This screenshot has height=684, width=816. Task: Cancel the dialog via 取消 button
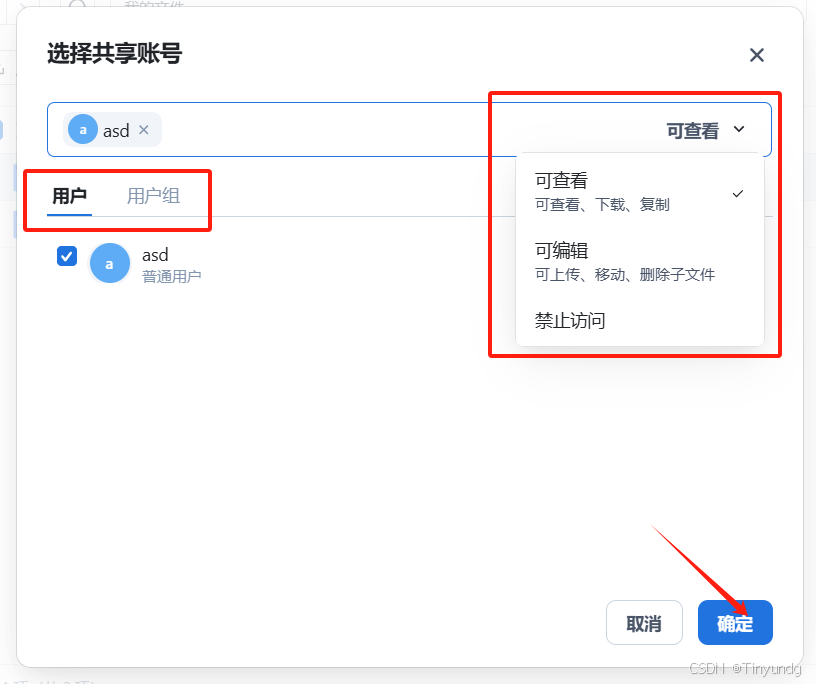pos(644,622)
